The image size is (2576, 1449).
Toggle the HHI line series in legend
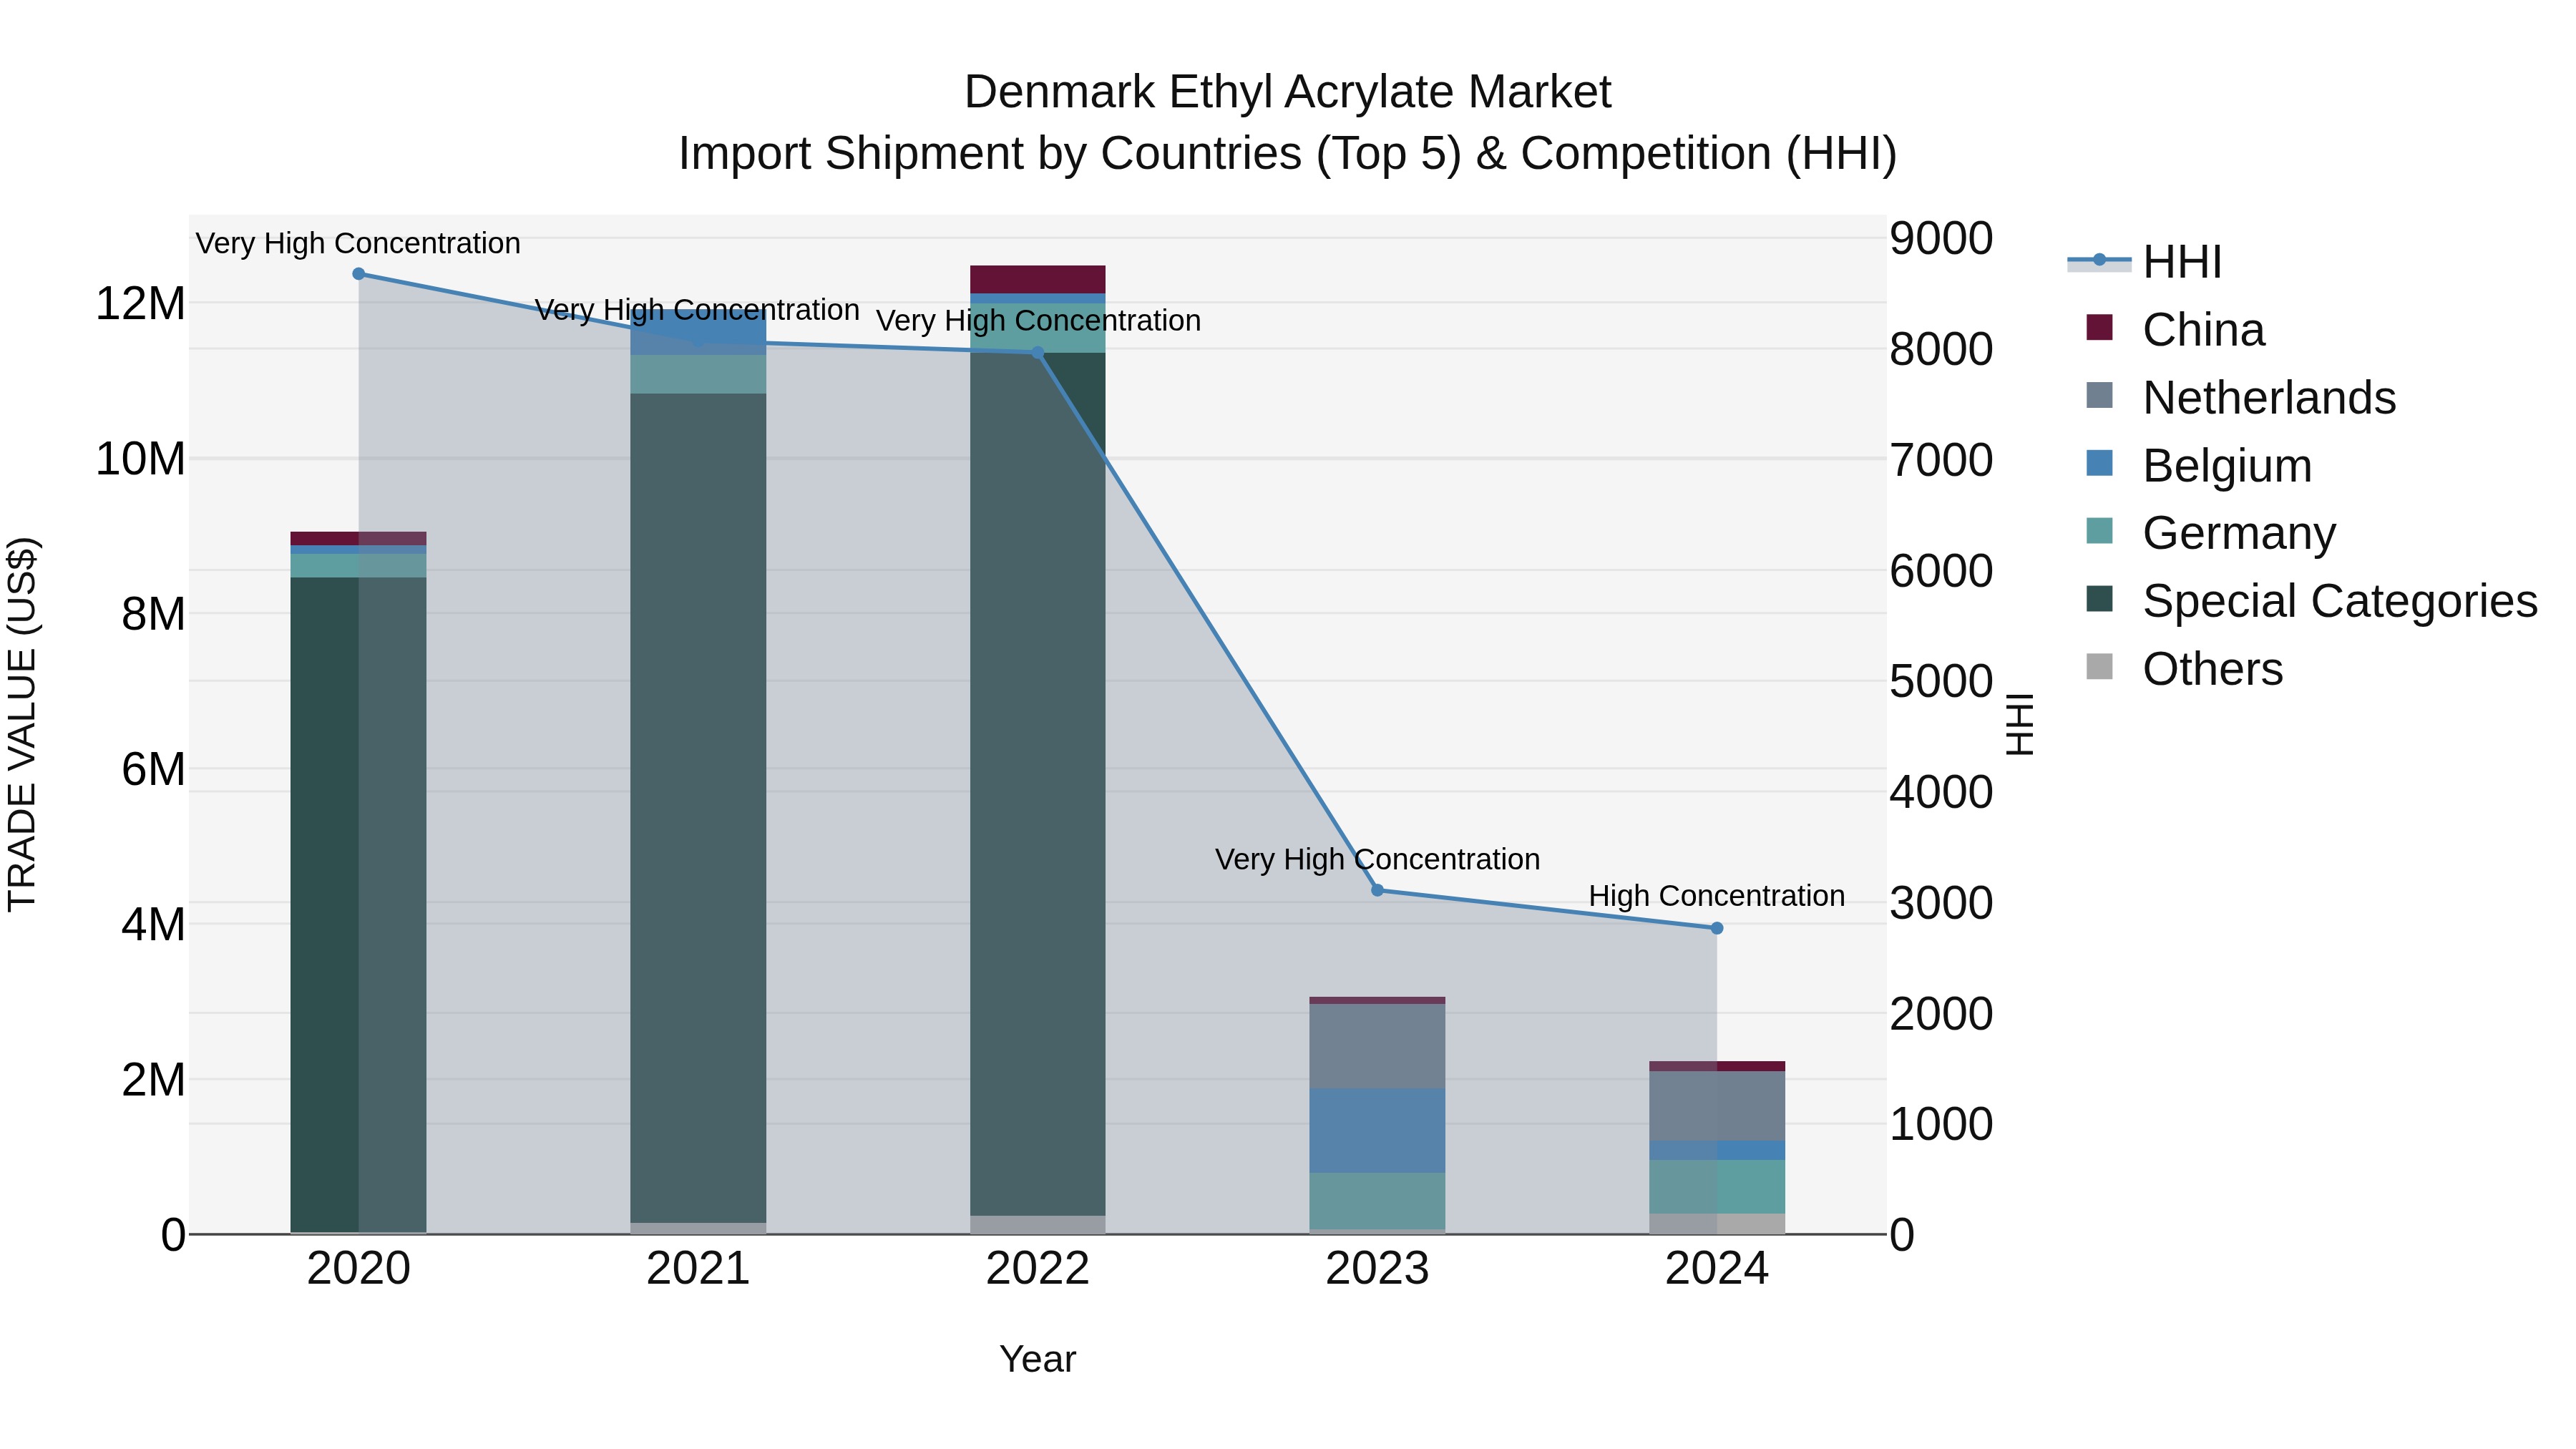tap(2145, 262)
